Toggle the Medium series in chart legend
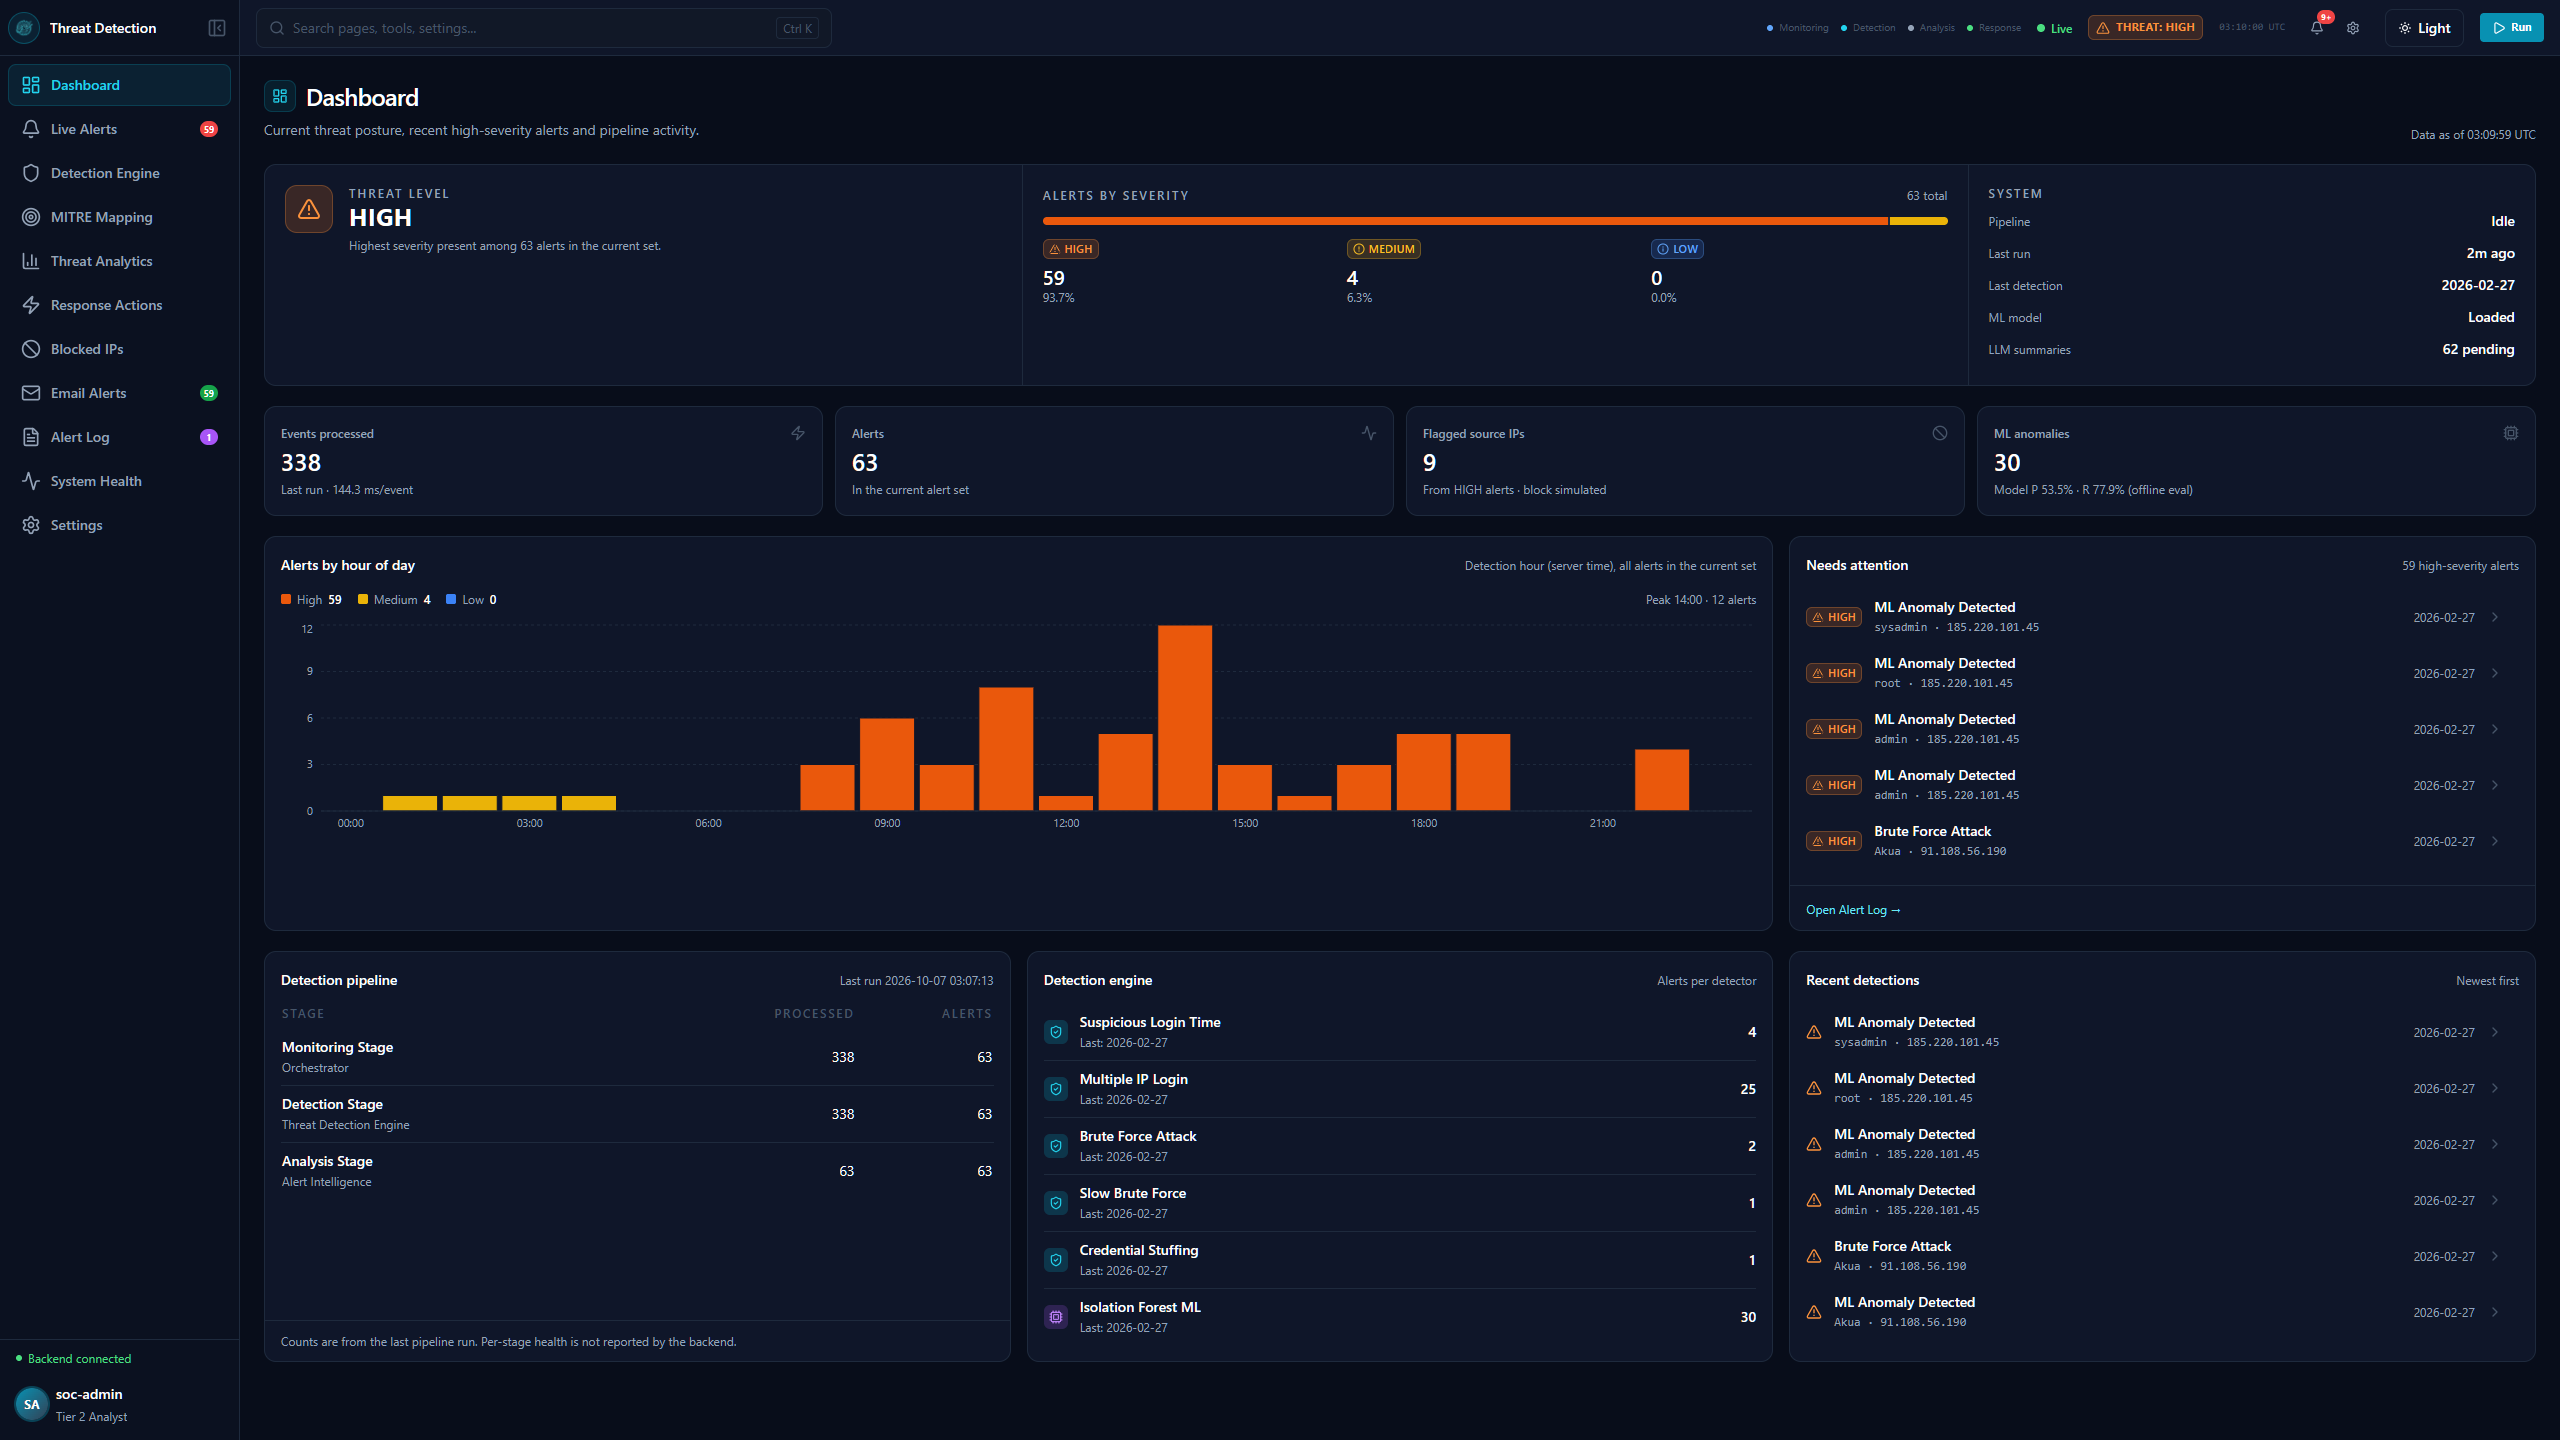This screenshot has width=2560, height=1440. click(x=394, y=600)
